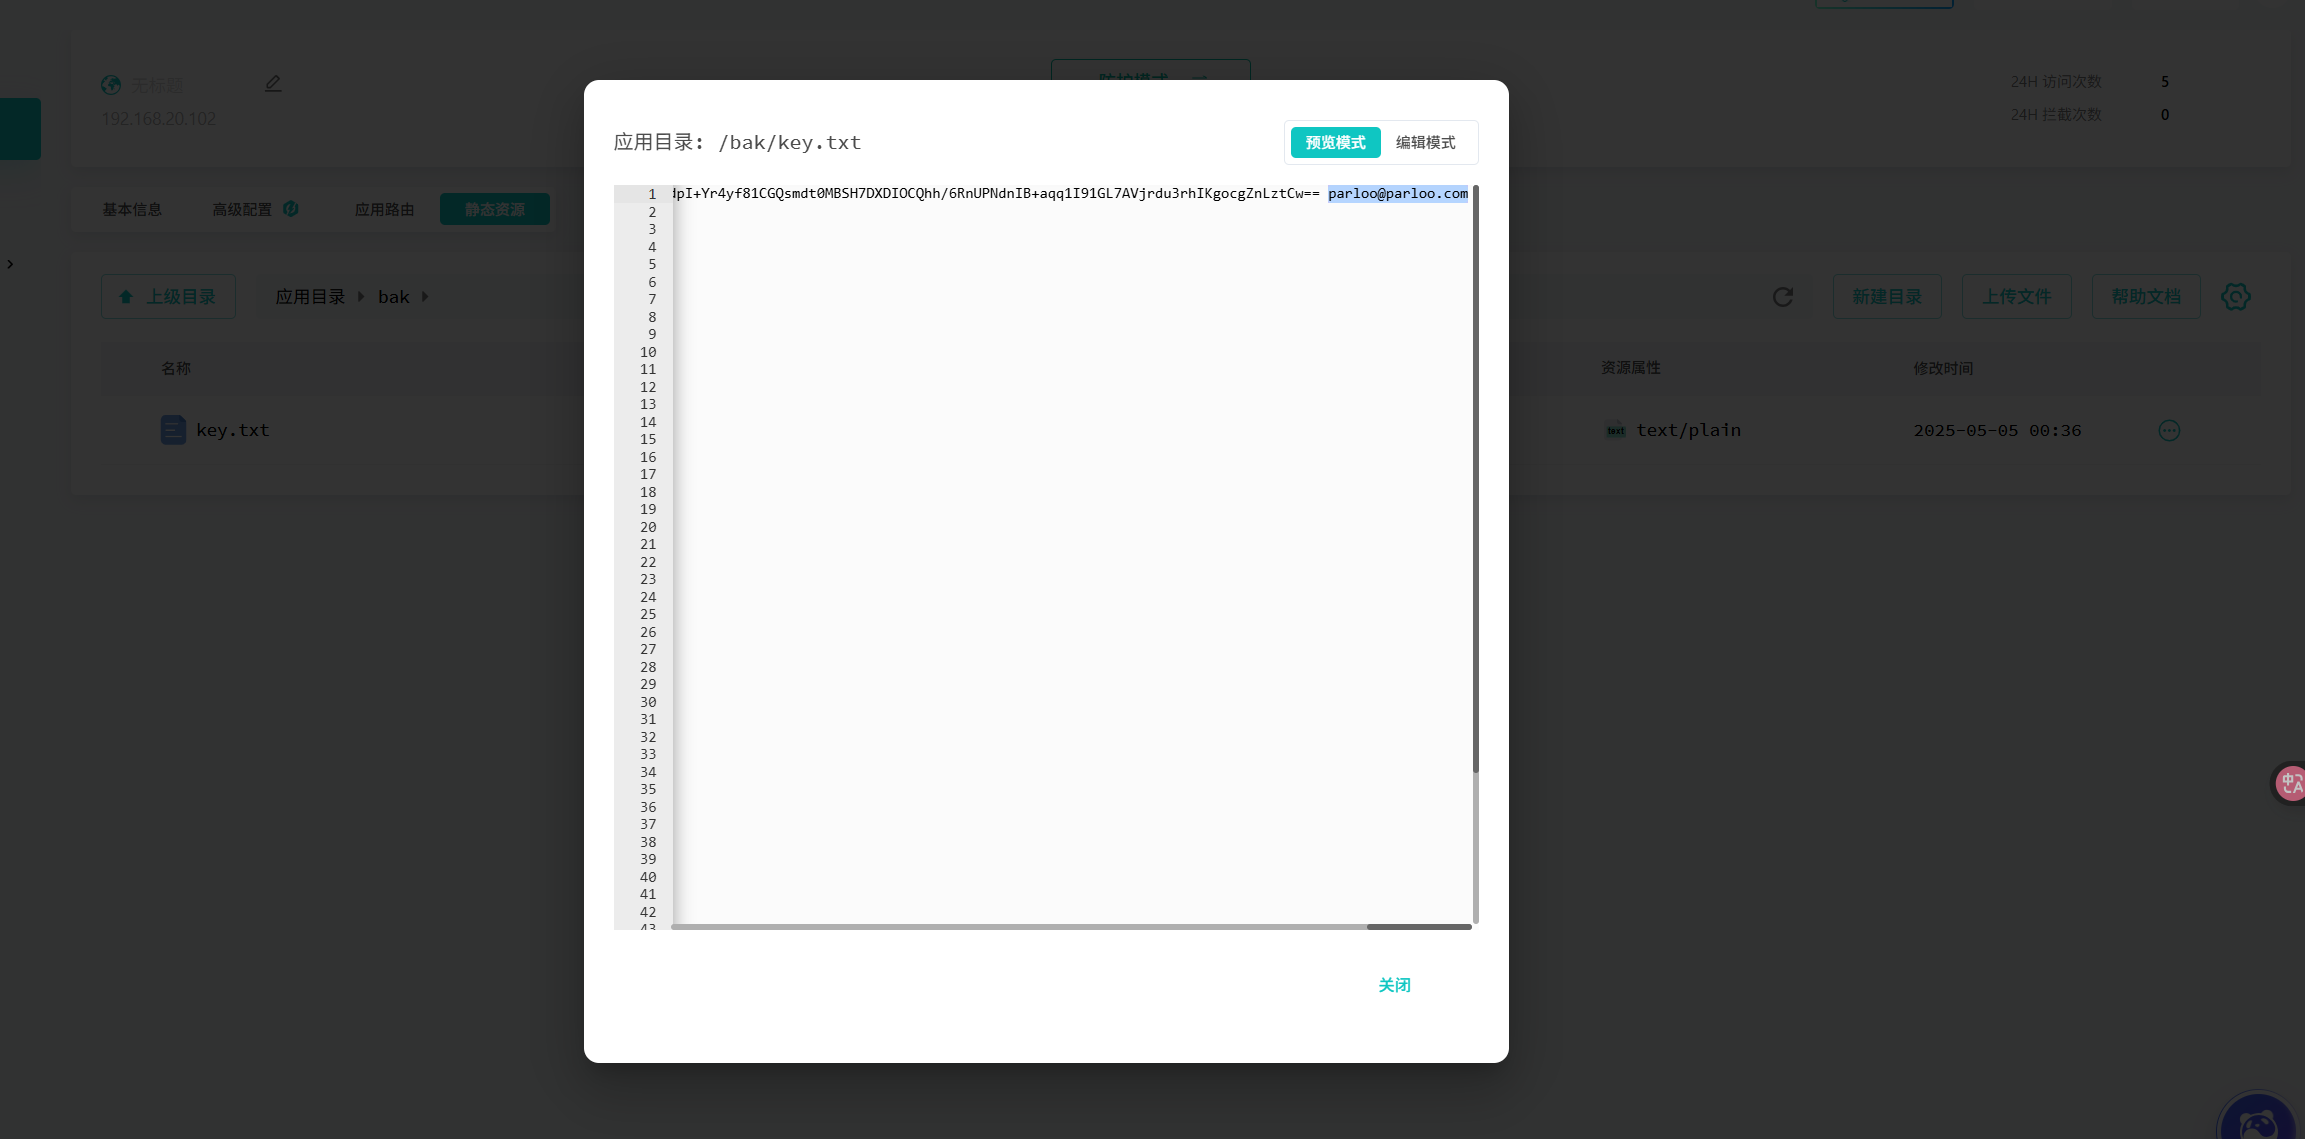The width and height of the screenshot is (2305, 1139).
Task: Click the more options icon on key.txt row
Action: [2169, 431]
